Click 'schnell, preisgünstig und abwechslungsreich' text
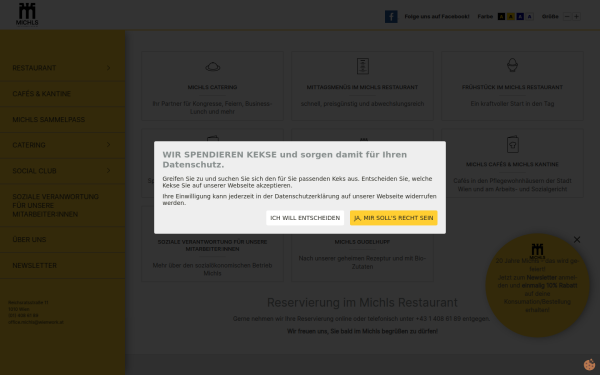 pos(362,104)
